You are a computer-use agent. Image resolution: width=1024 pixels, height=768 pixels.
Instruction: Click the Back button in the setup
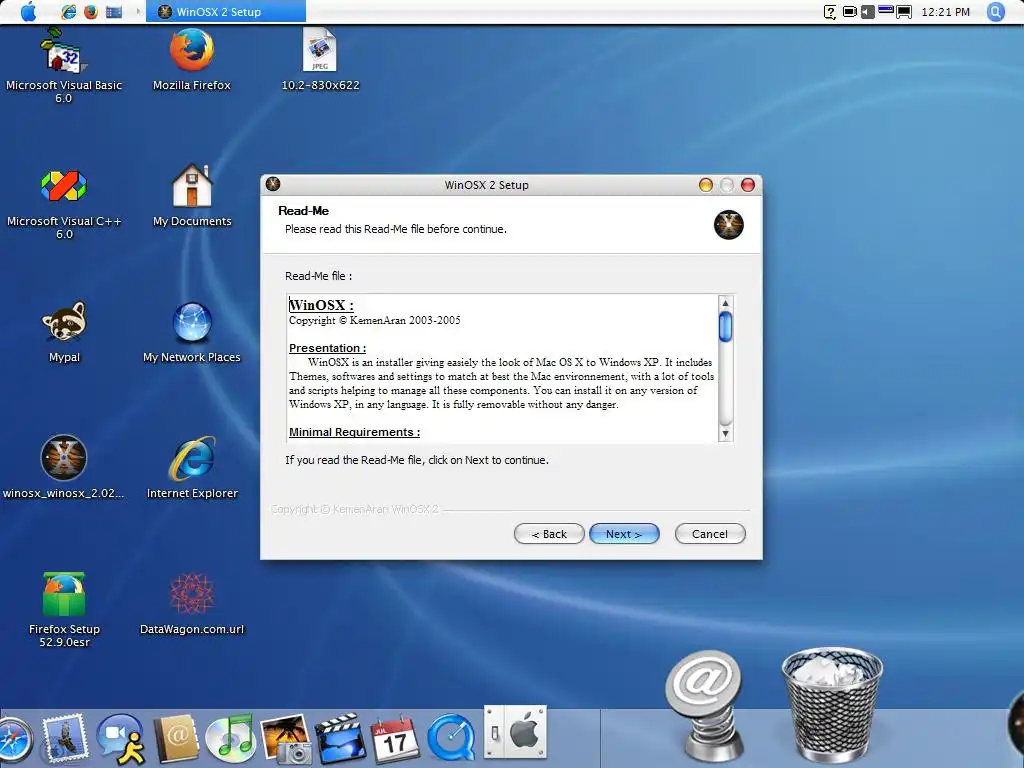click(549, 534)
